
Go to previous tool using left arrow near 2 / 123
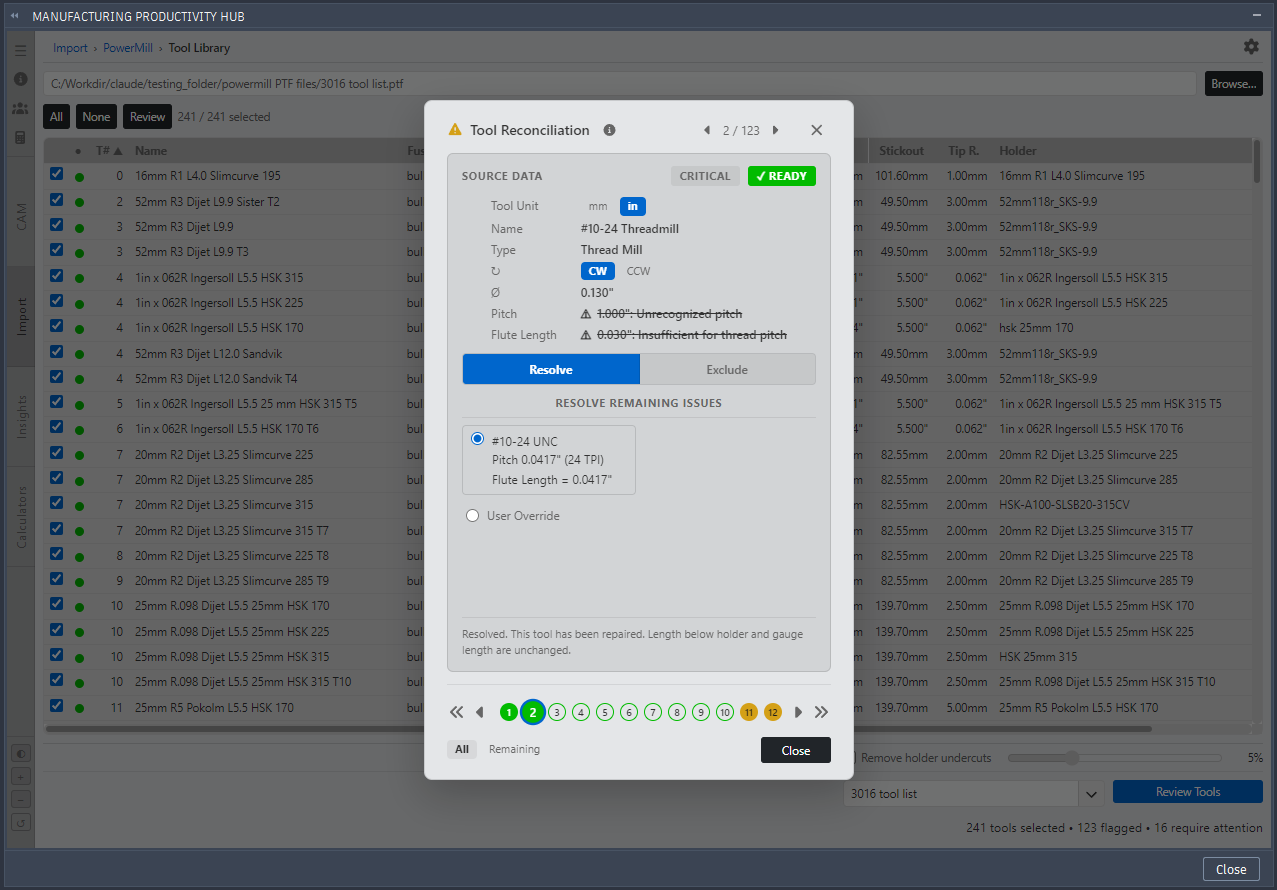(x=707, y=130)
